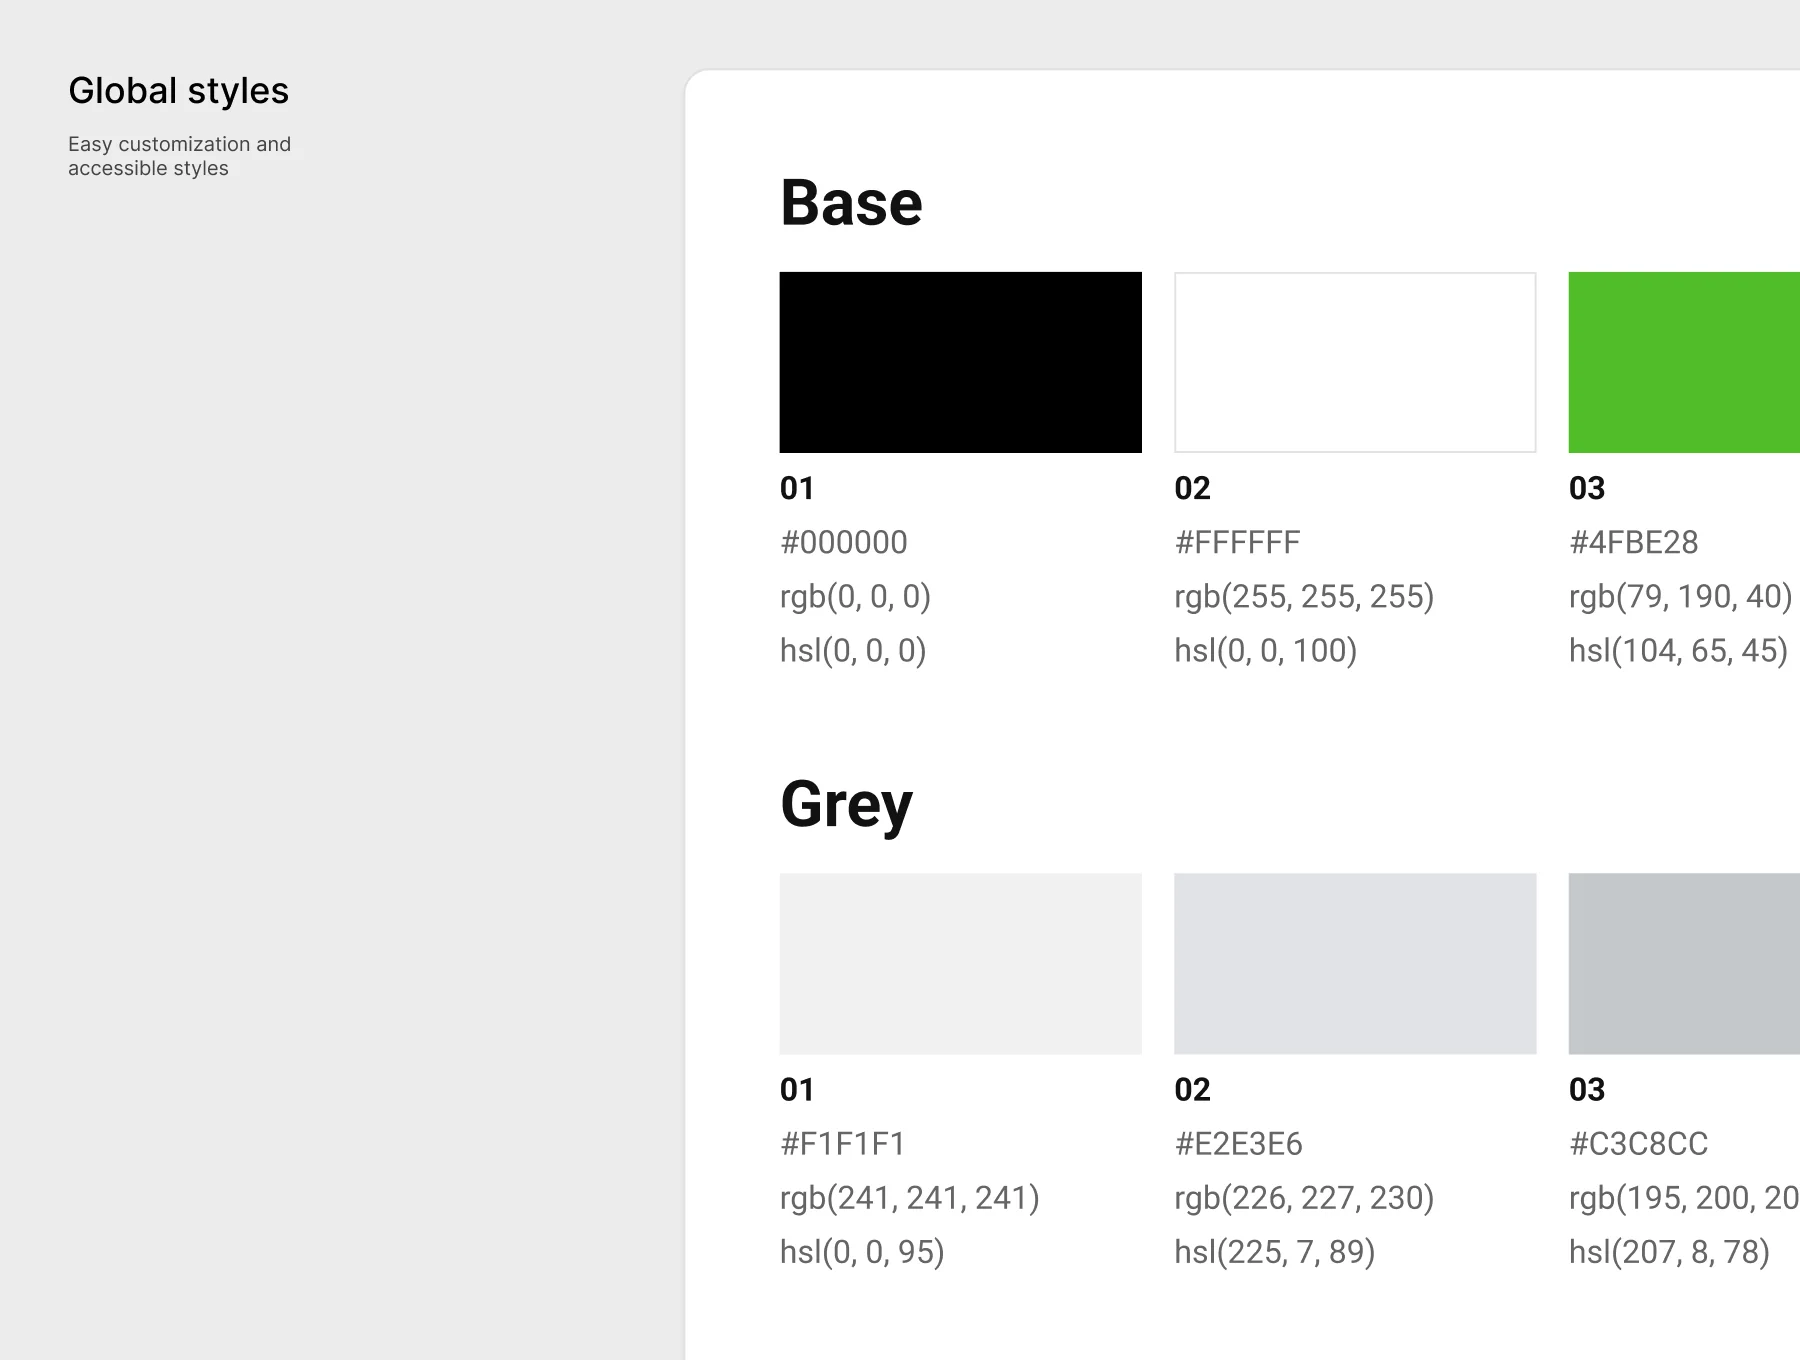This screenshot has height=1360, width=1800.
Task: Choose the Grey 02 swatch
Action: tap(1355, 964)
